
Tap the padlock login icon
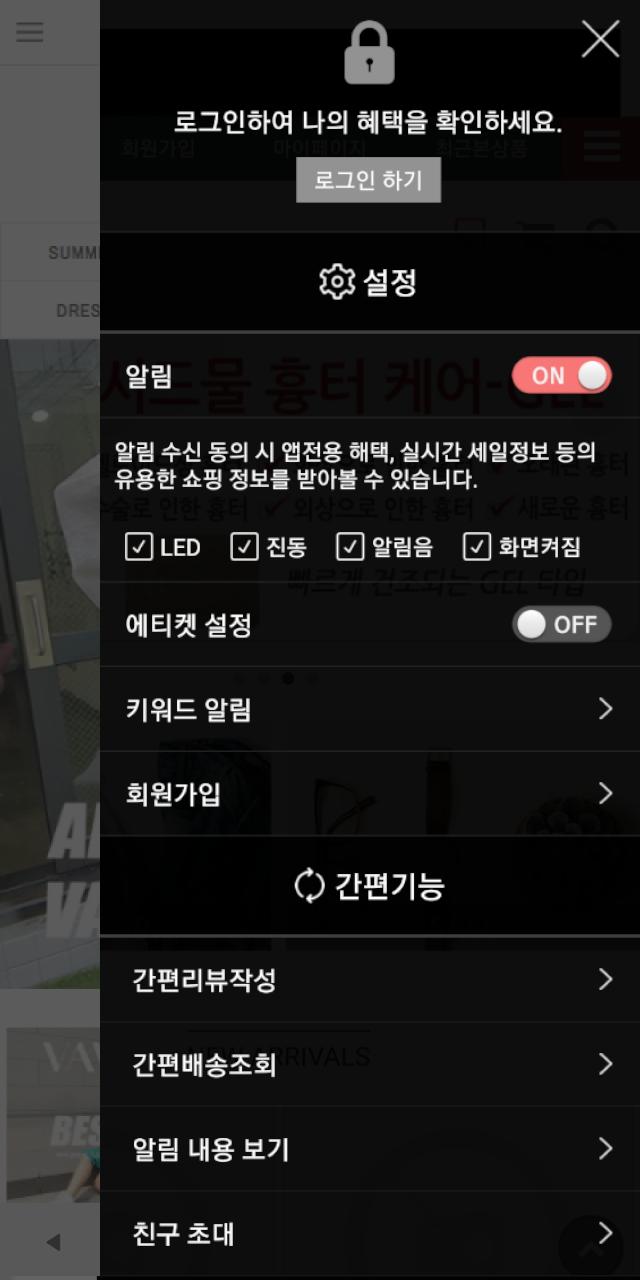point(369,52)
